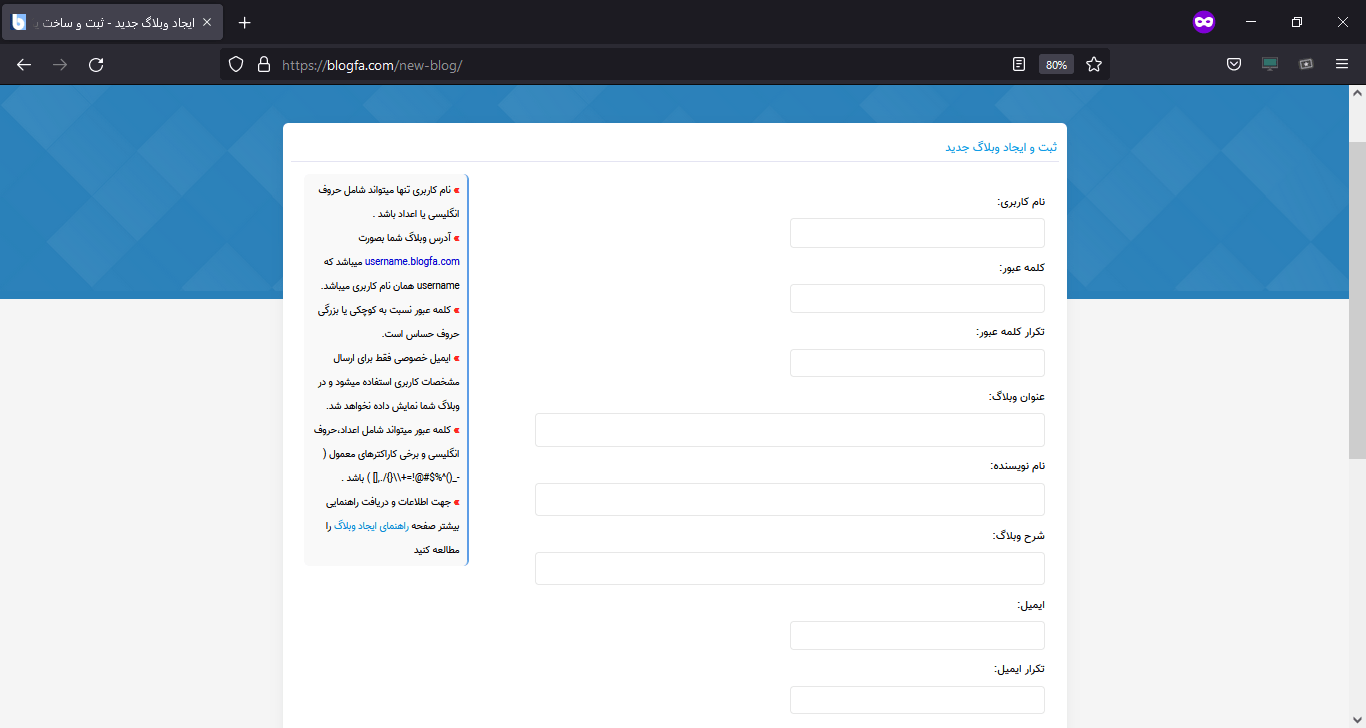Image resolution: width=1366 pixels, height=728 pixels.
Task: Focus the نام کاربری username field
Action: [x=917, y=233]
